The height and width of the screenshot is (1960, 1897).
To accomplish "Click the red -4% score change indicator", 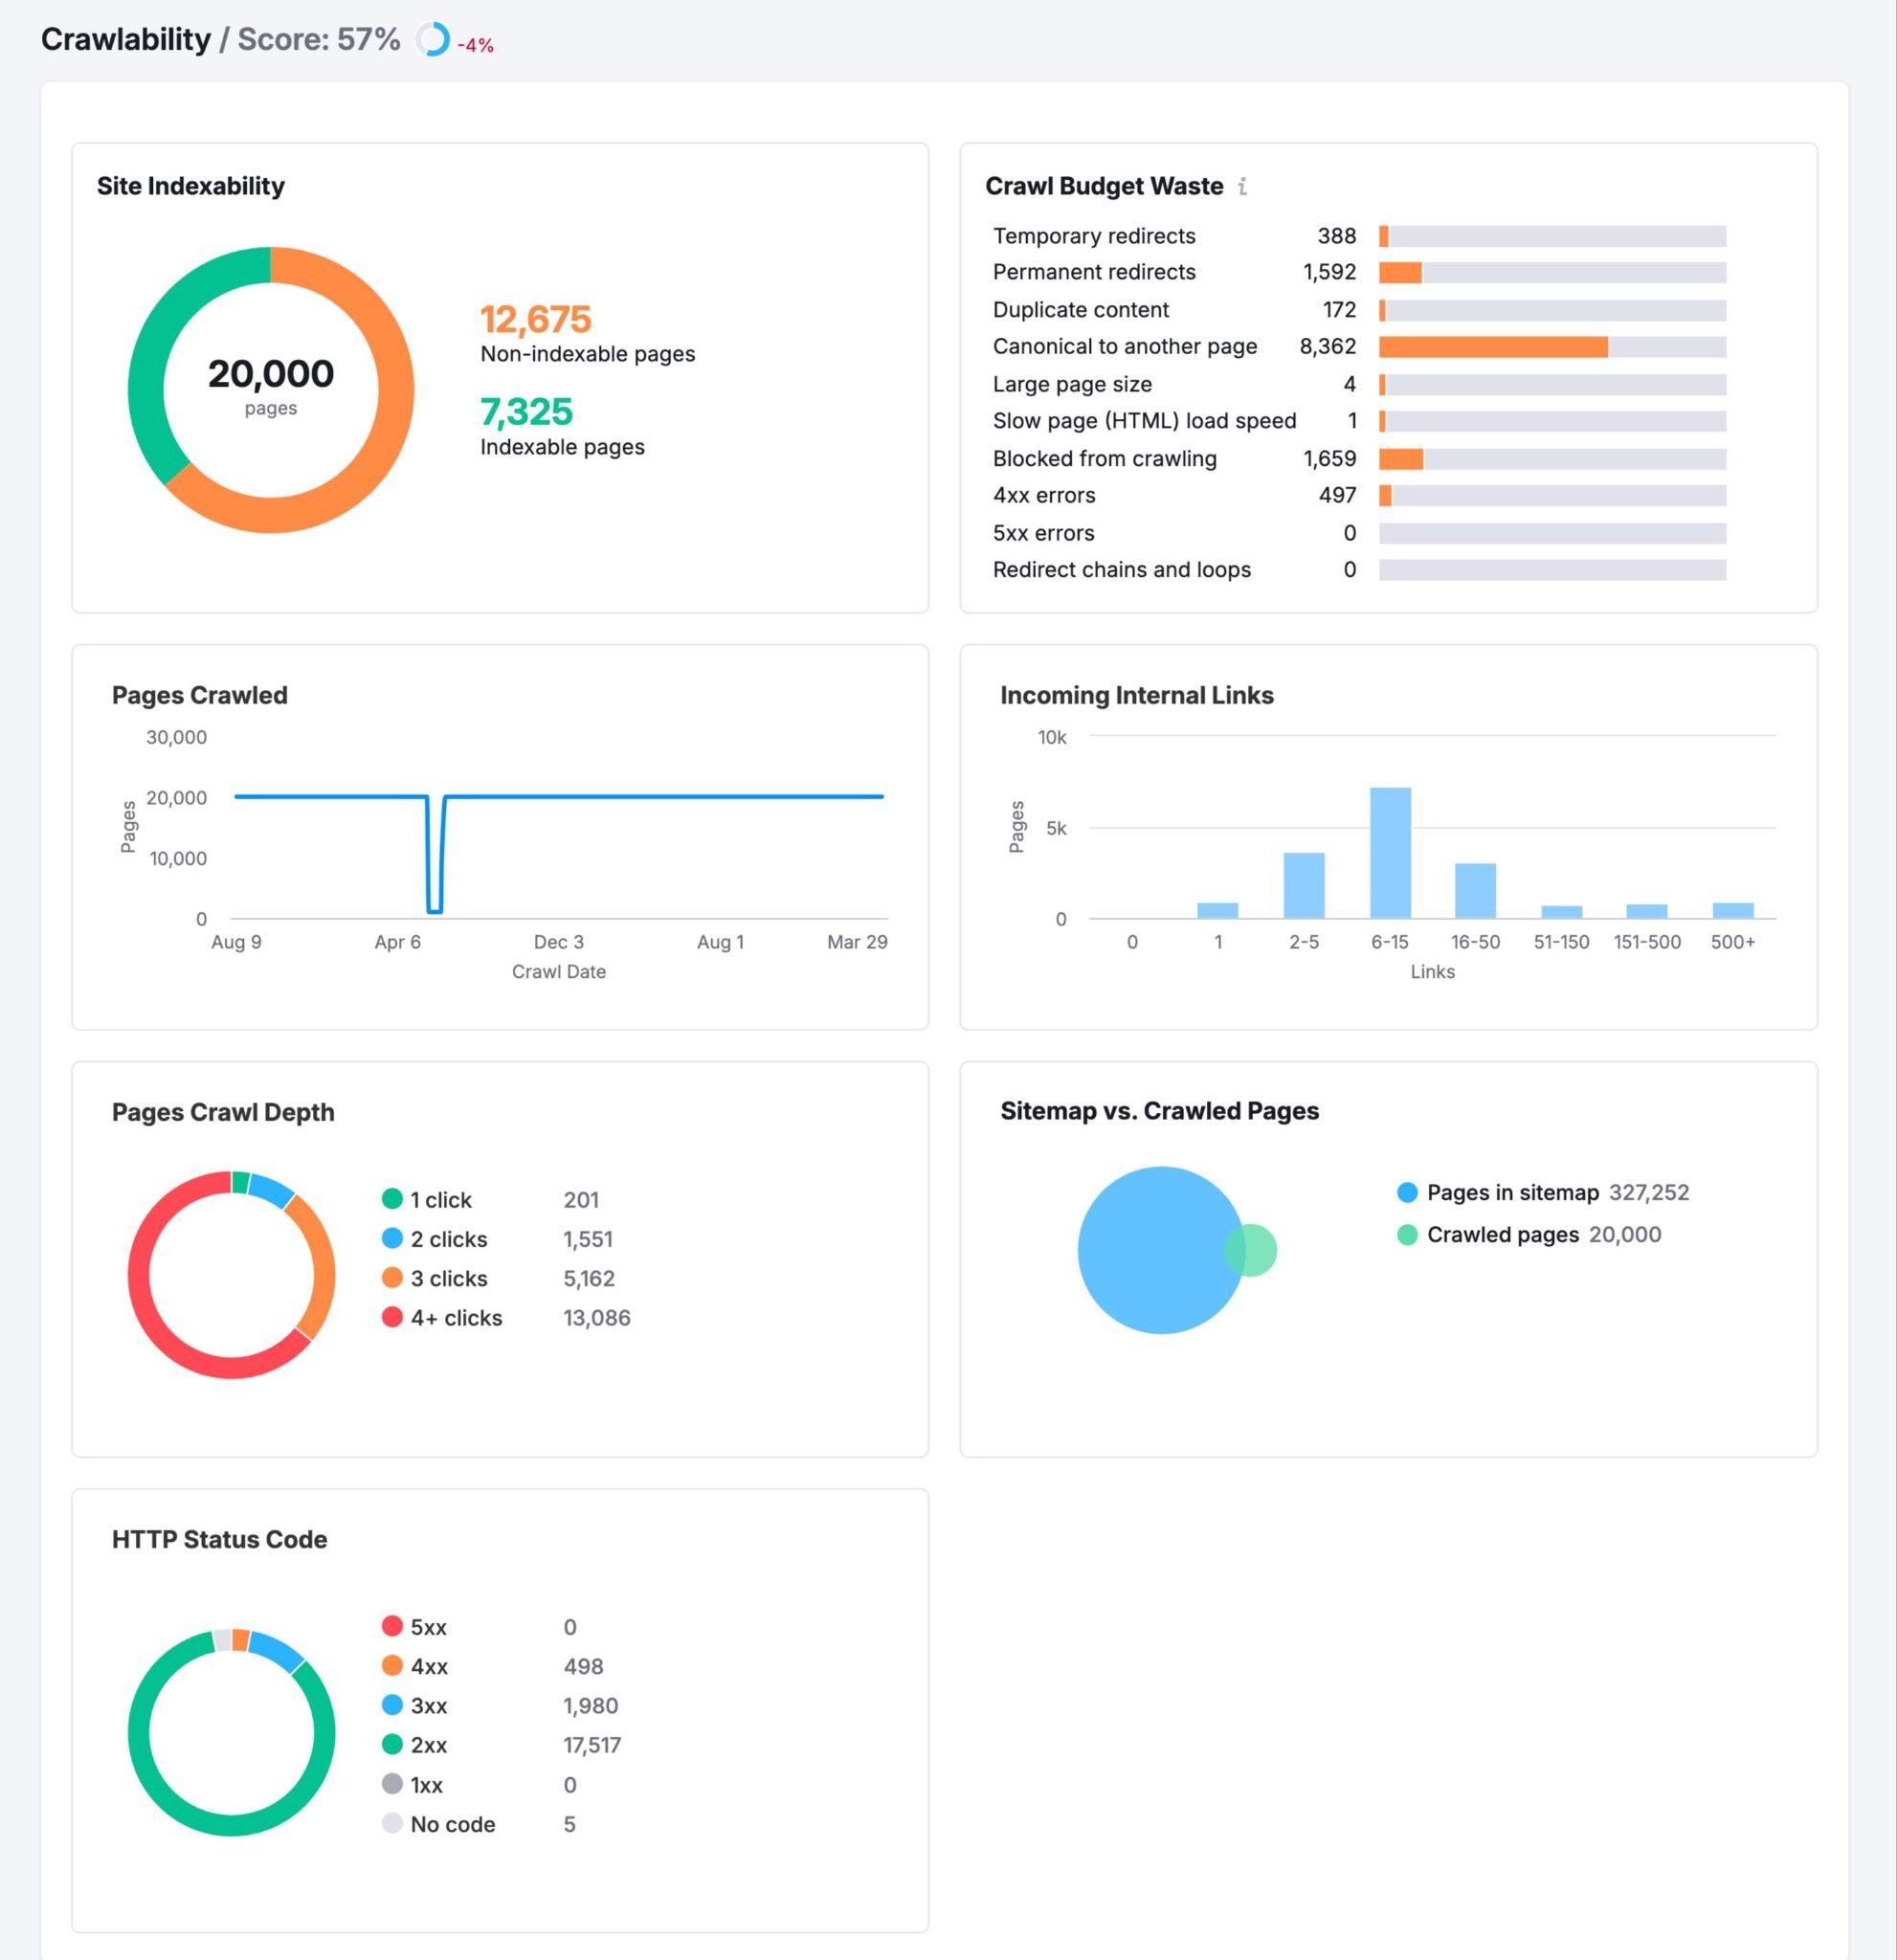I will [474, 44].
